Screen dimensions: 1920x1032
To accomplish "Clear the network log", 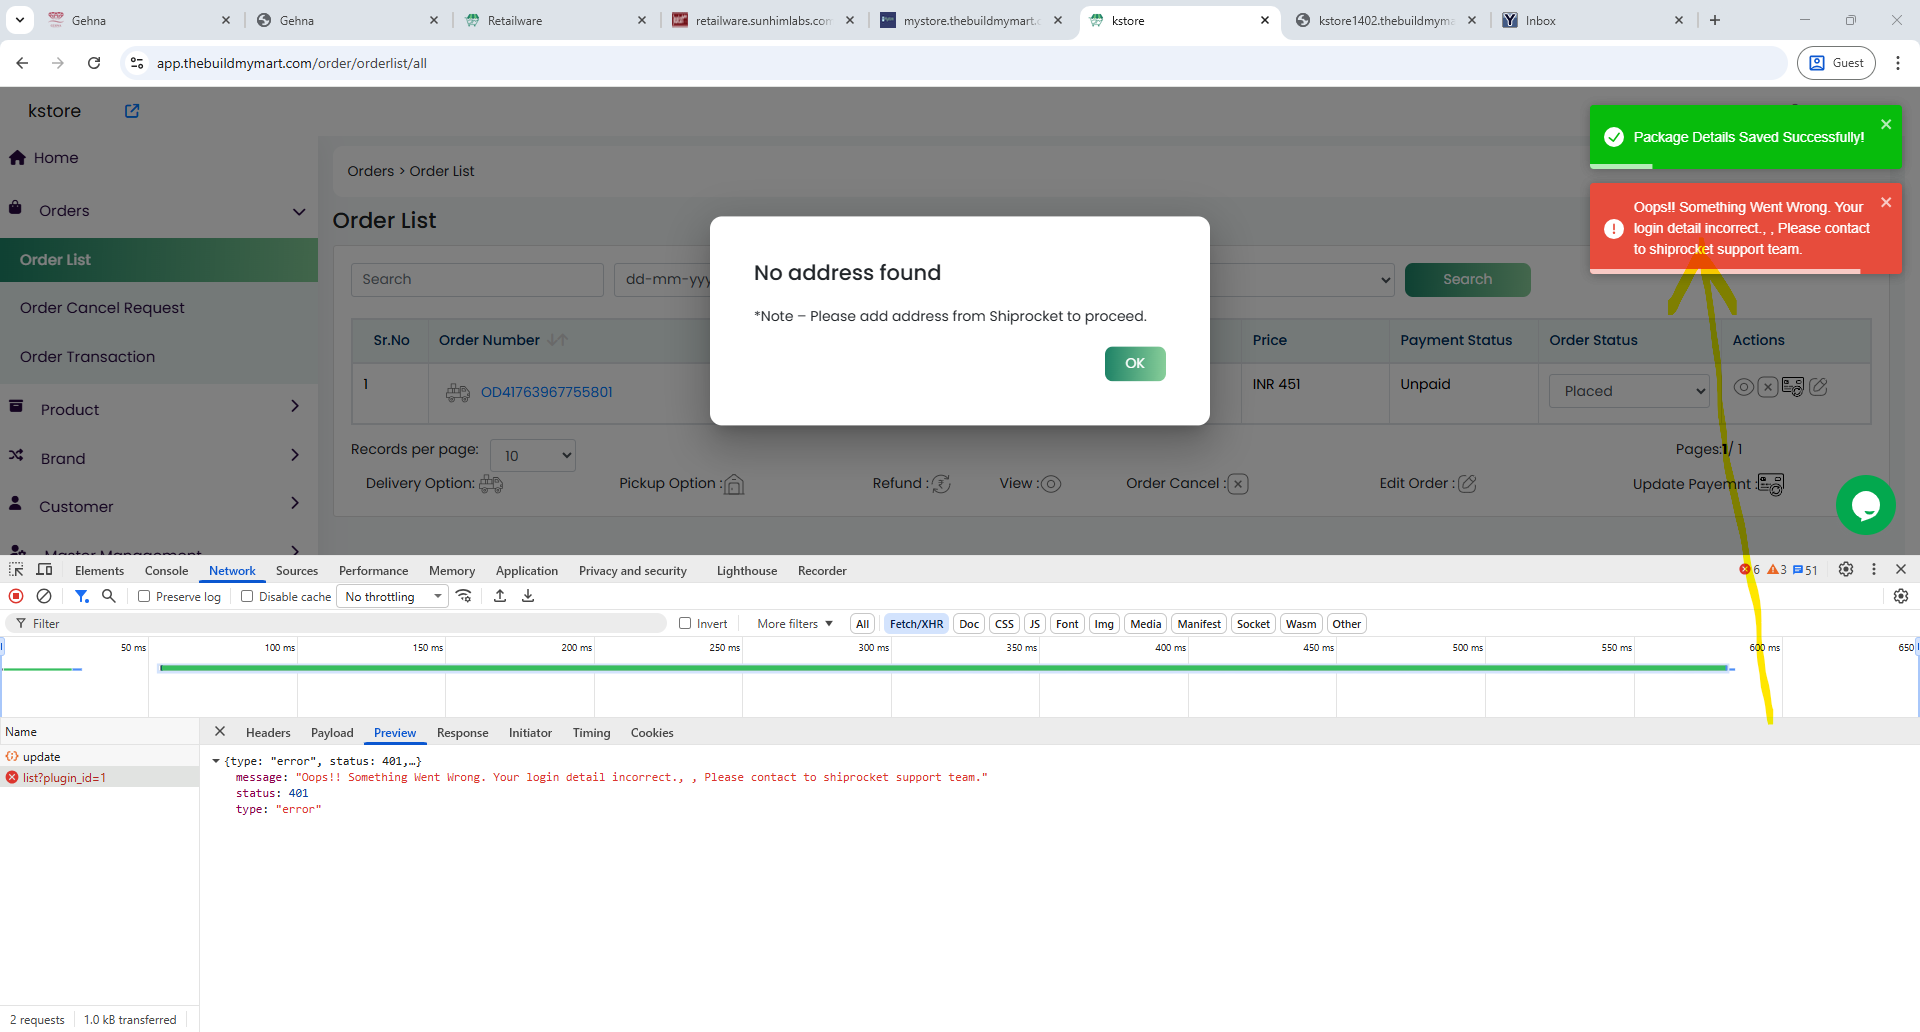I will point(44,596).
